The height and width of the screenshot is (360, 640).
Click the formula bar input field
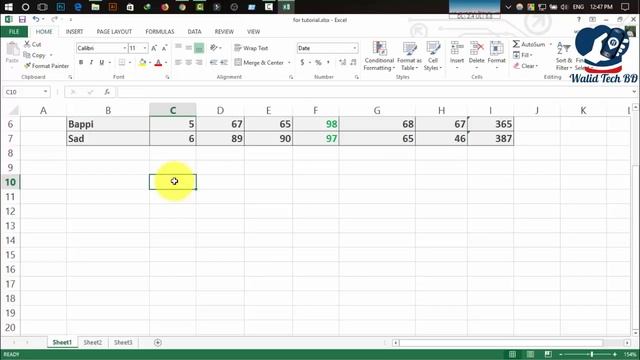point(375,92)
